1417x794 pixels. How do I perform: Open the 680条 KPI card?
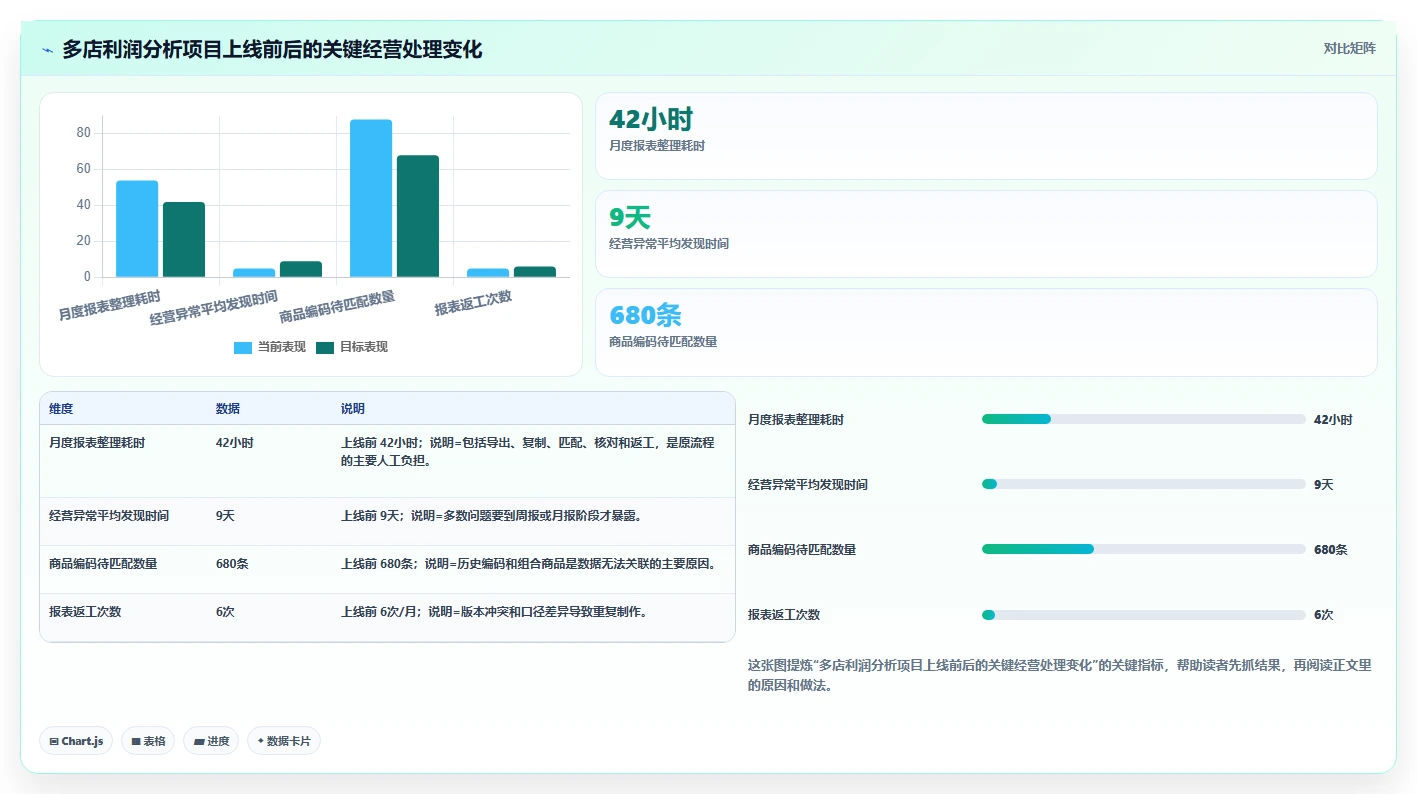pos(986,332)
